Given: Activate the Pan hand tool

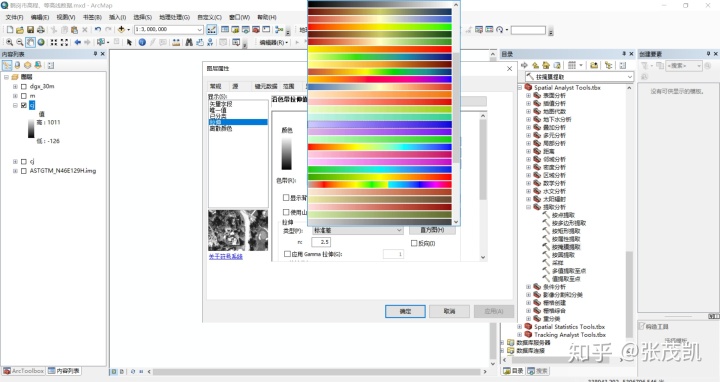Looking at the screenshot, I should 30,42.
